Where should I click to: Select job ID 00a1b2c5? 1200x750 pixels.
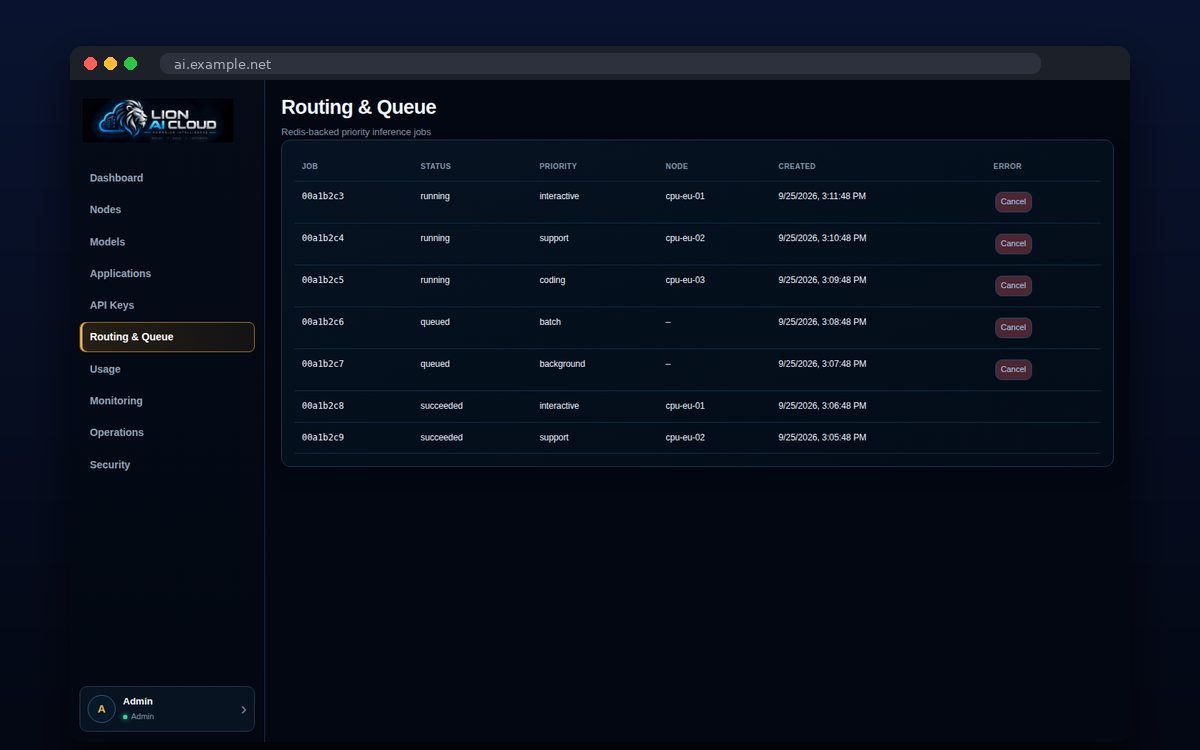(x=323, y=280)
